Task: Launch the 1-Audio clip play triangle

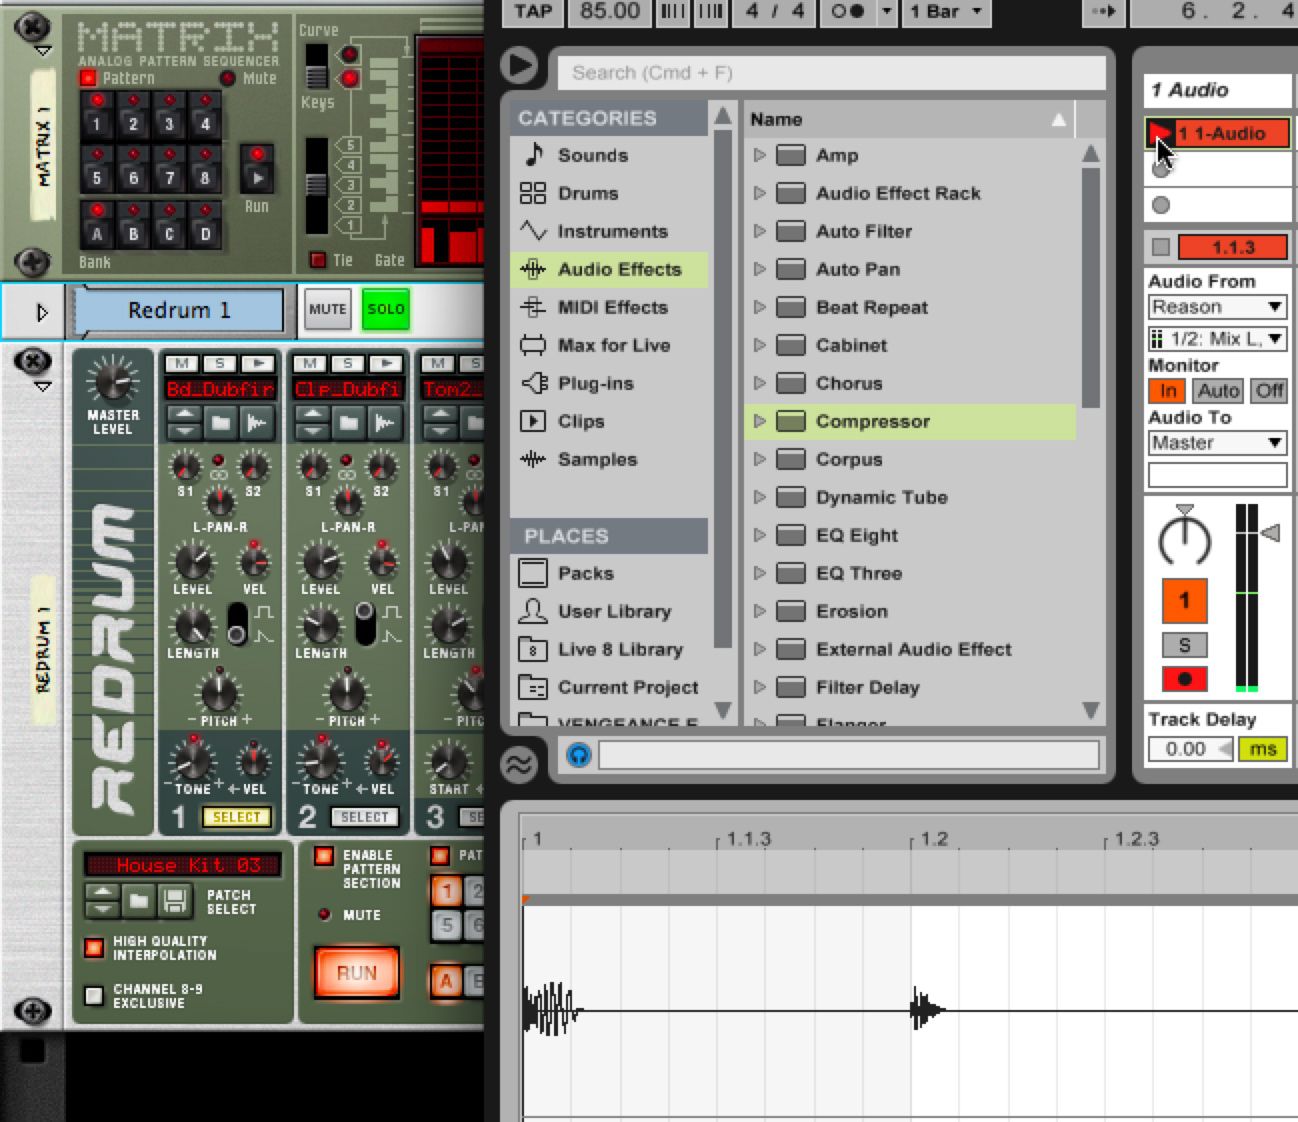Action: point(1161,133)
